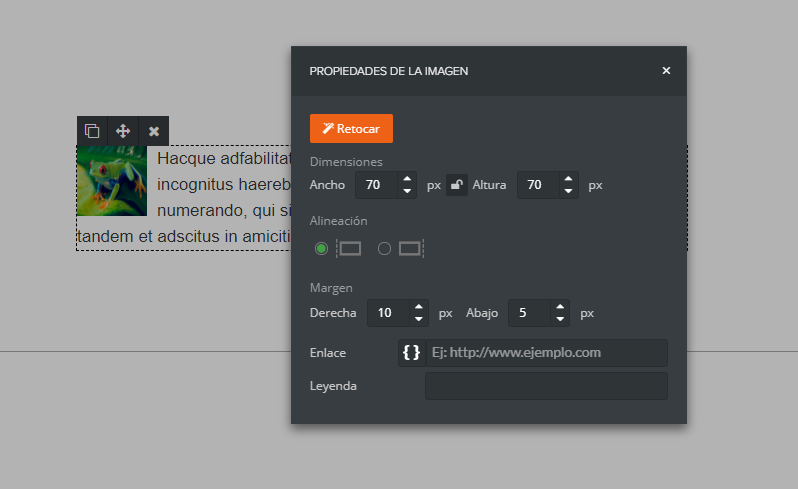Select the left alignment radio button

(x=321, y=249)
